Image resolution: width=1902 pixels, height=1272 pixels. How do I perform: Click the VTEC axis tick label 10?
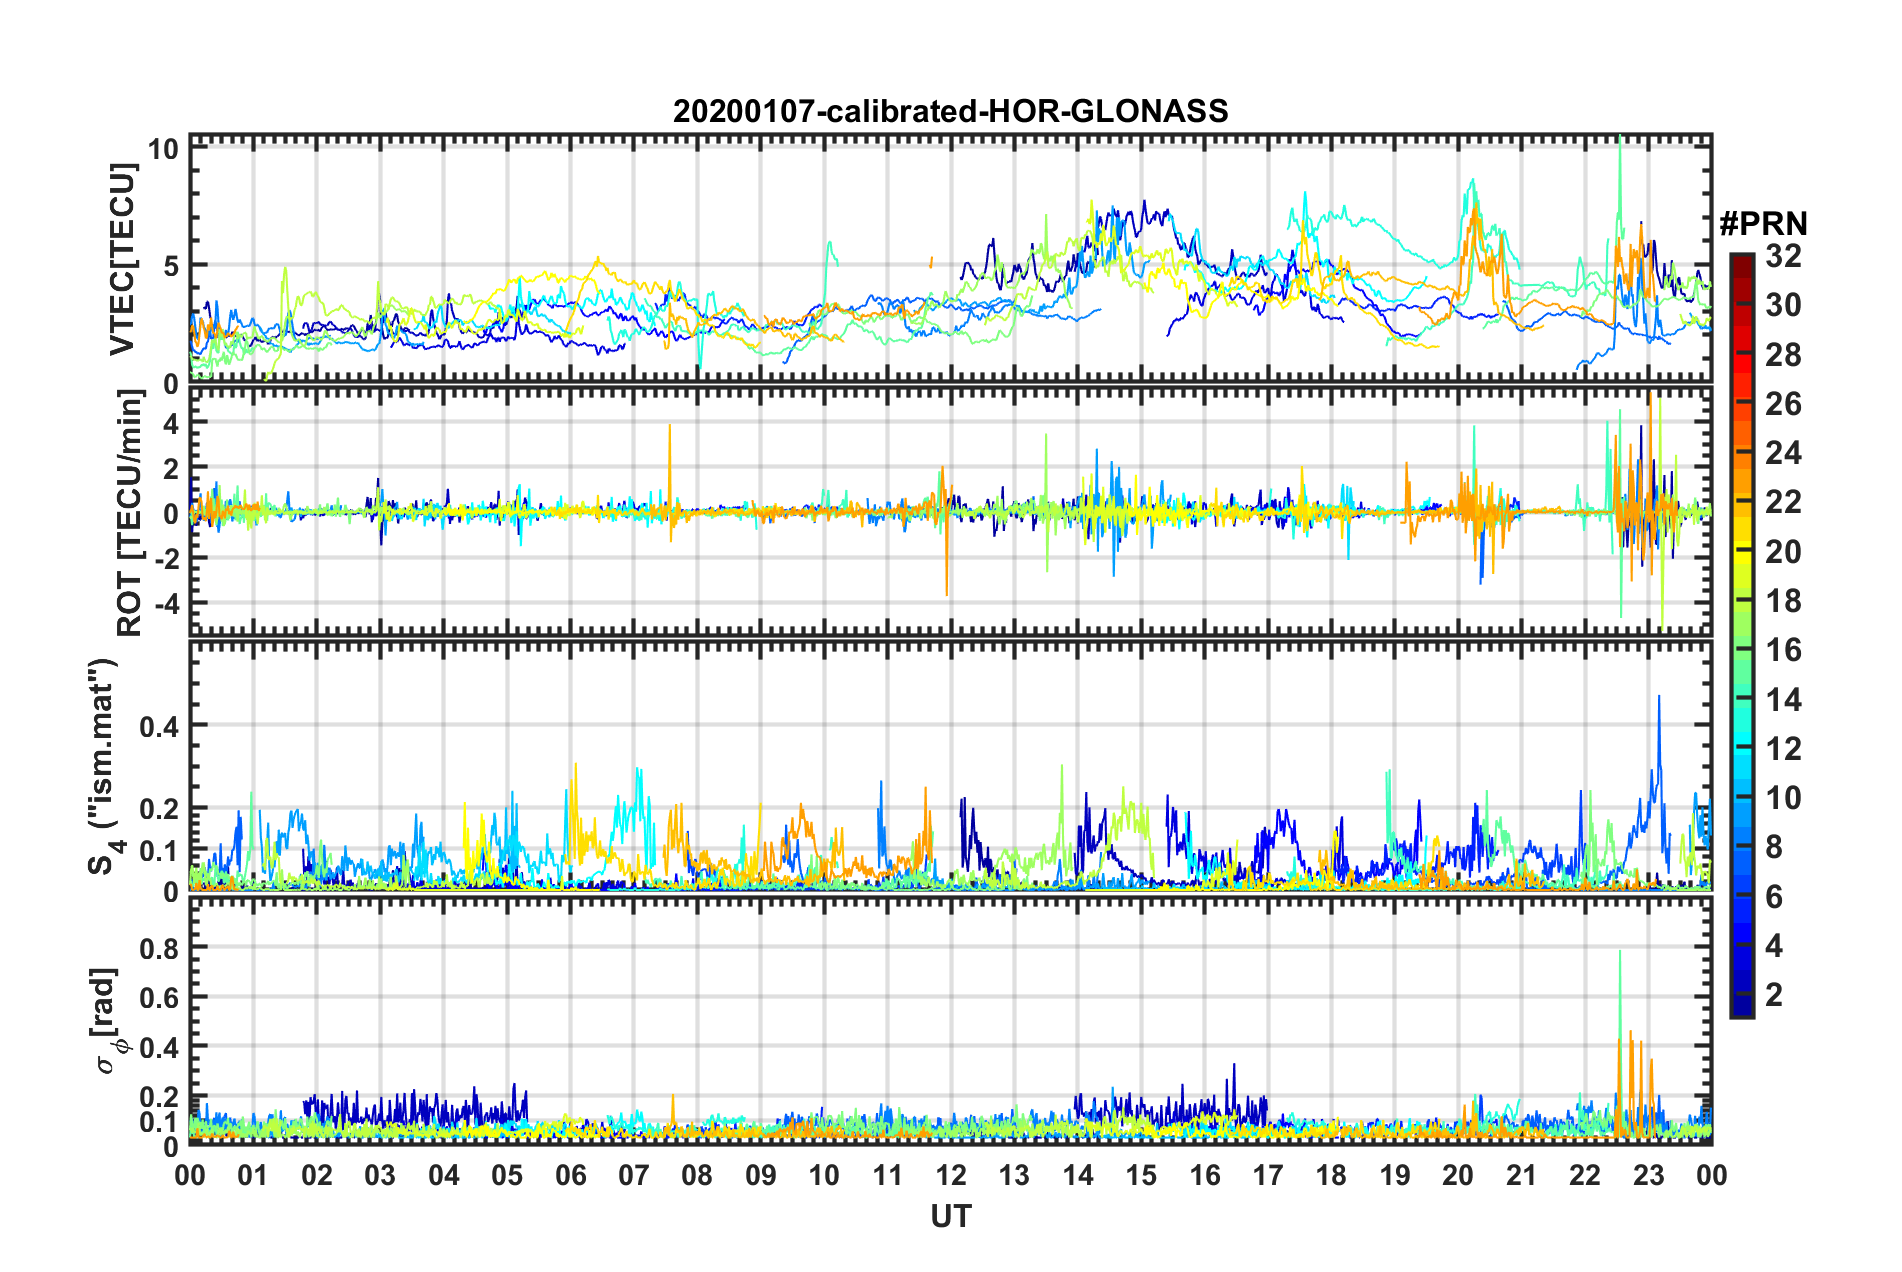tap(163, 149)
